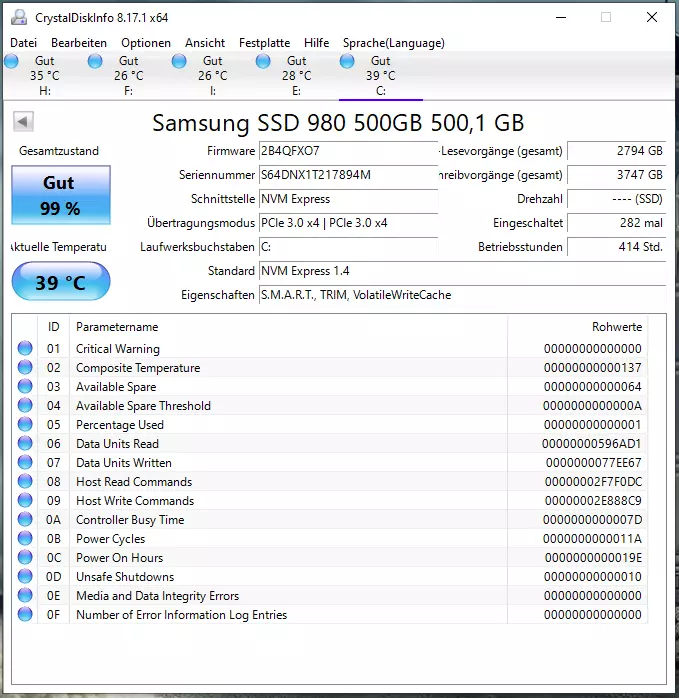Click the Samsung SSD 980 500GB title
The width and height of the screenshot is (679, 698).
point(338,123)
